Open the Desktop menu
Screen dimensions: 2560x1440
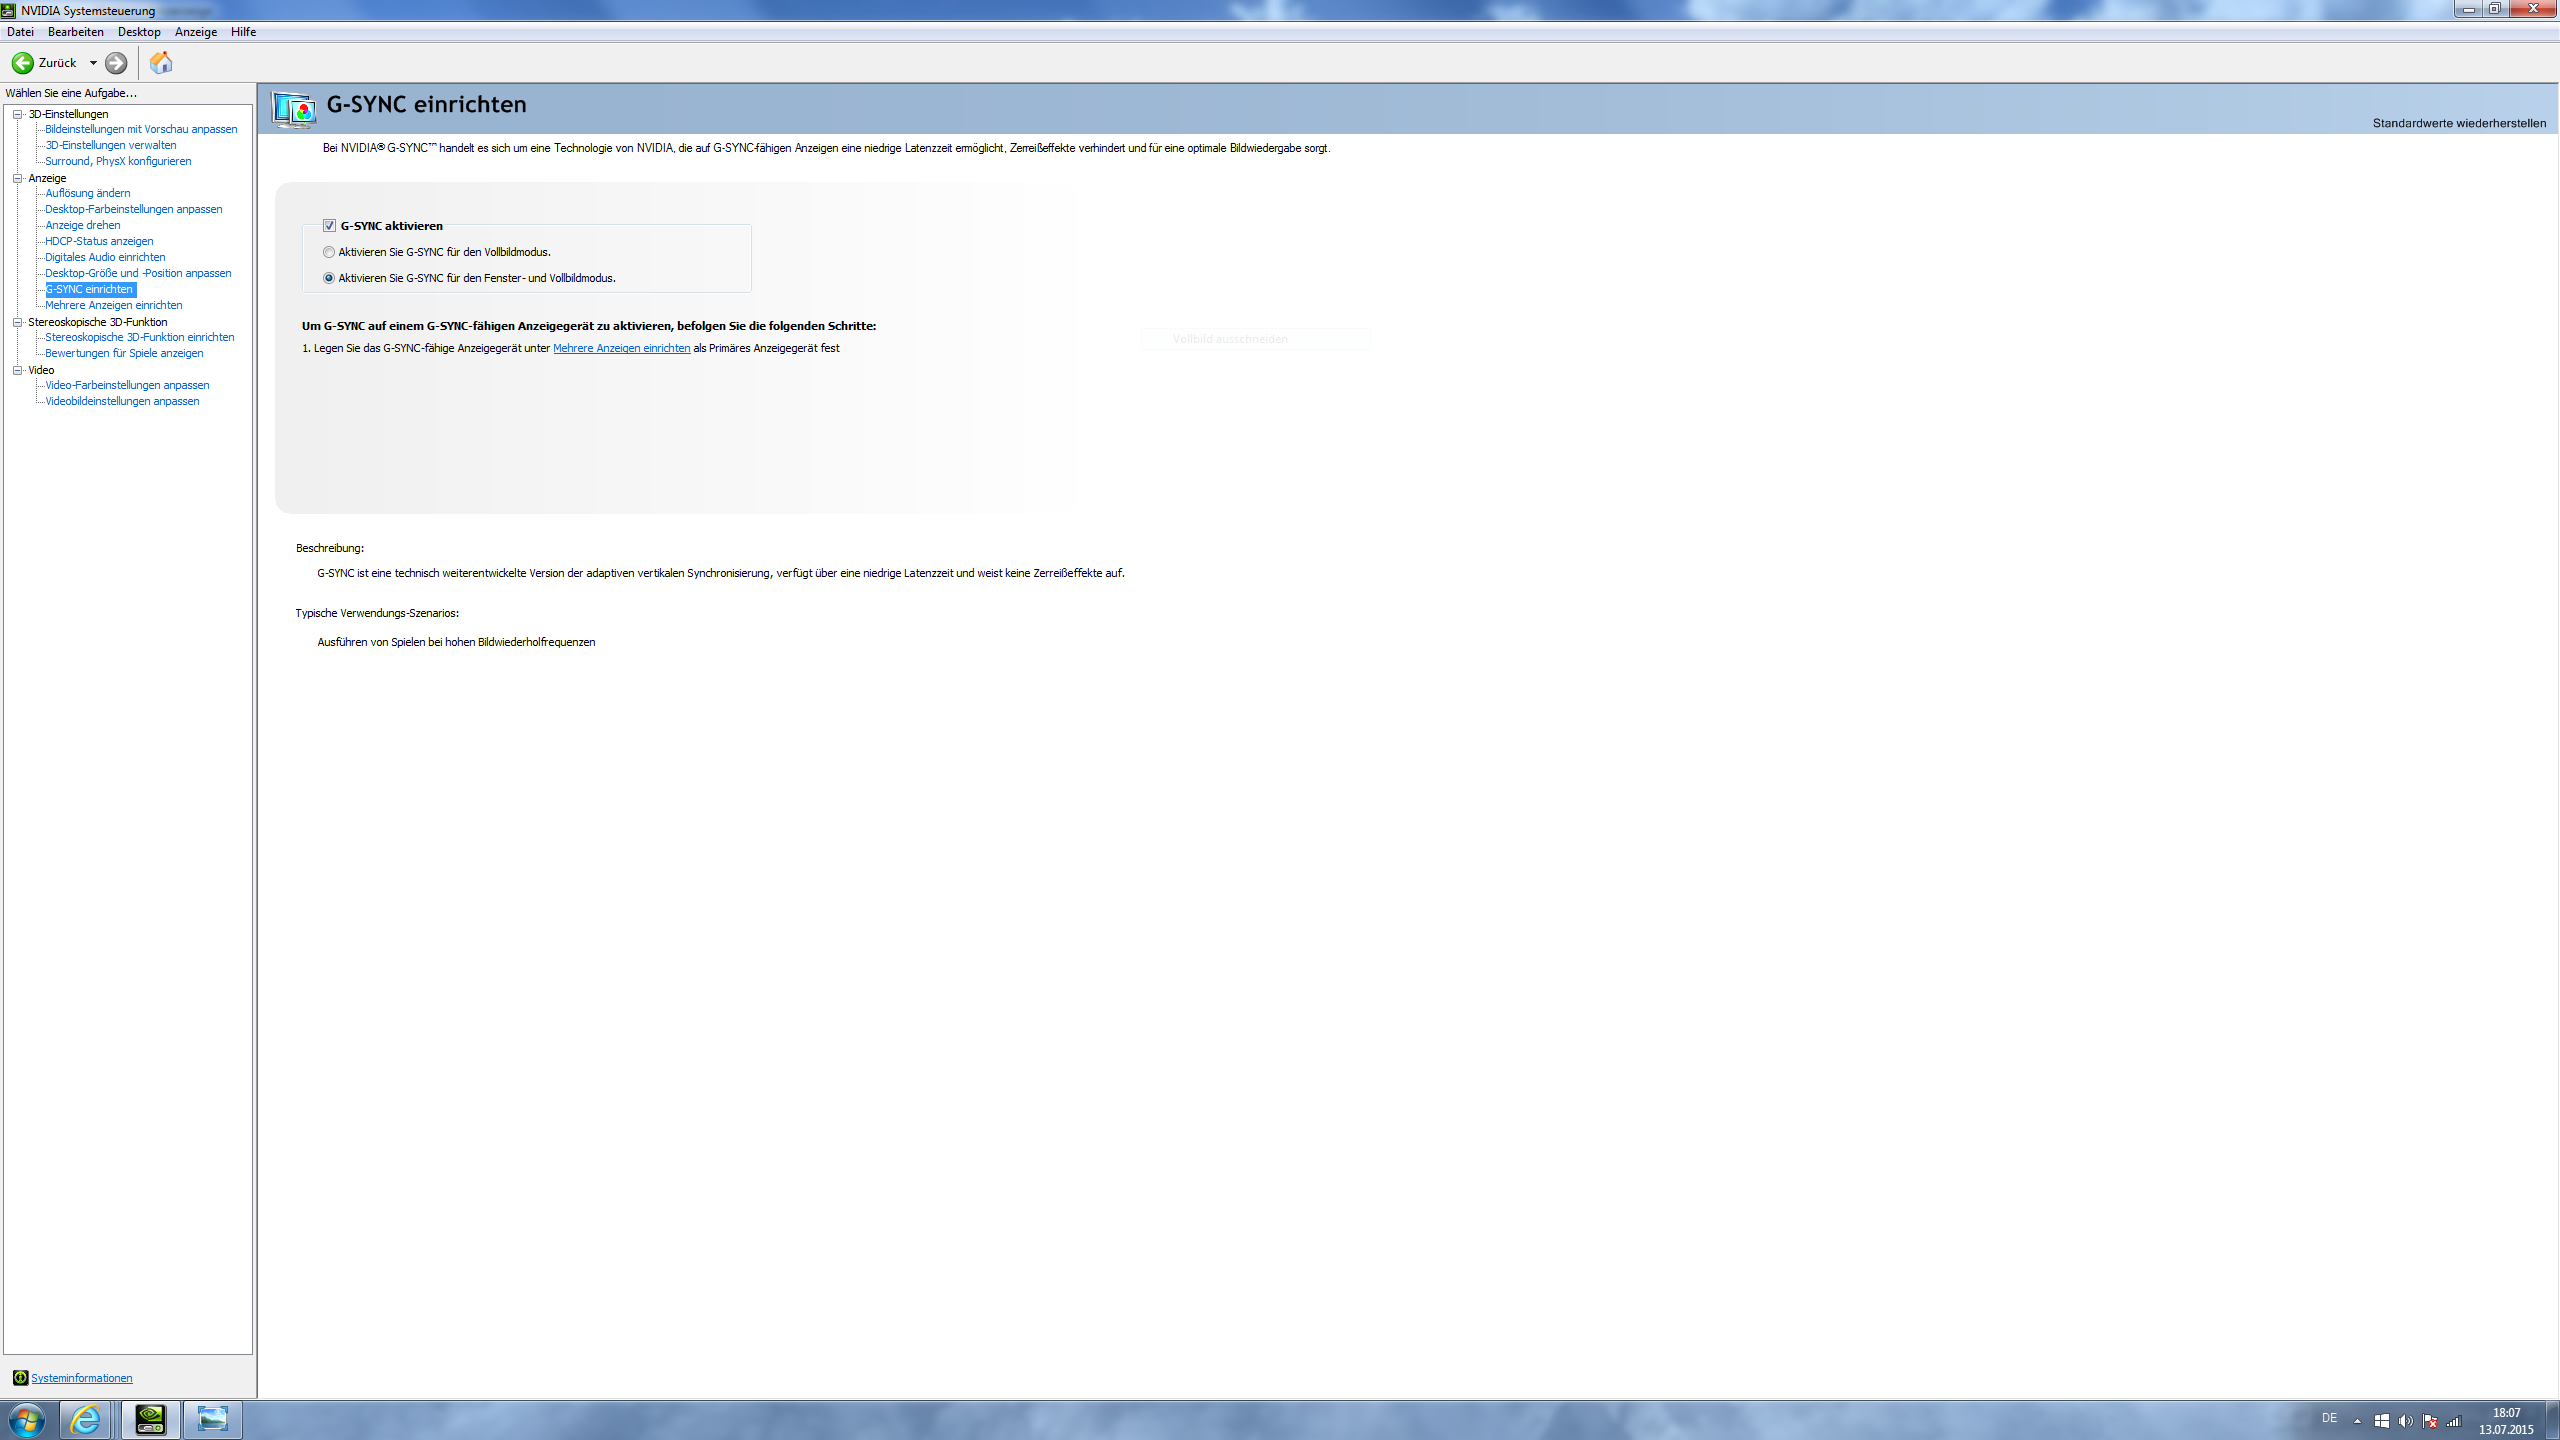[139, 32]
